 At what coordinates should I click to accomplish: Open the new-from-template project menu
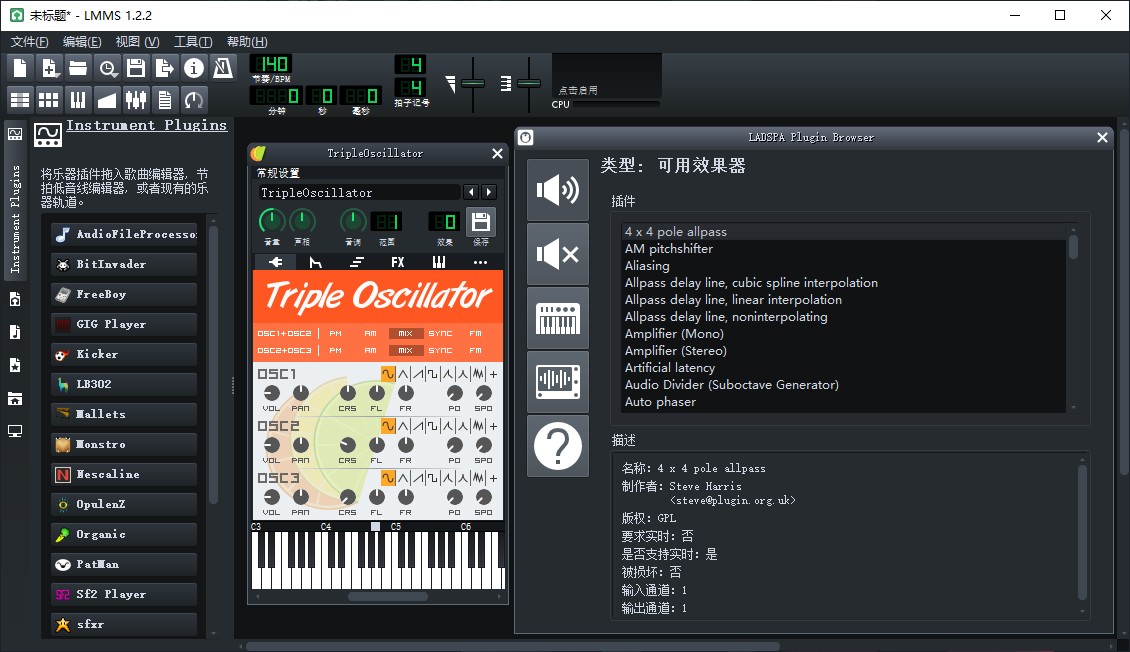[x=49, y=68]
